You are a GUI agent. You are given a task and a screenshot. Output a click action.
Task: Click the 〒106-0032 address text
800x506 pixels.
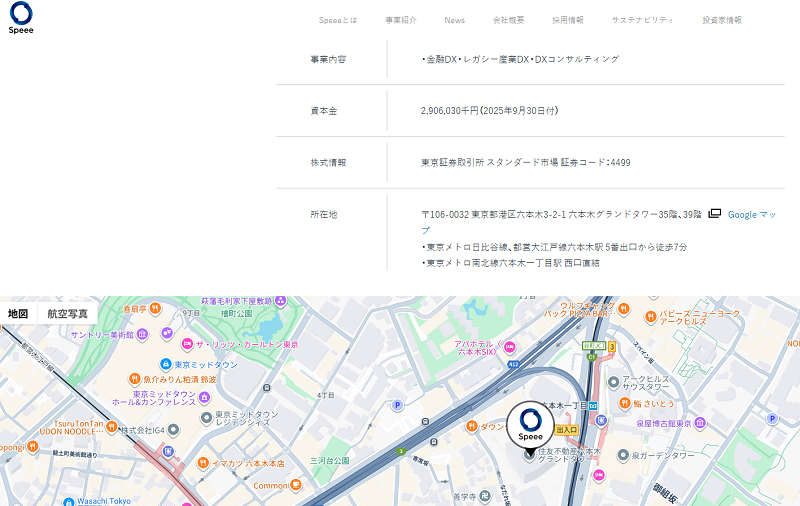(561, 215)
